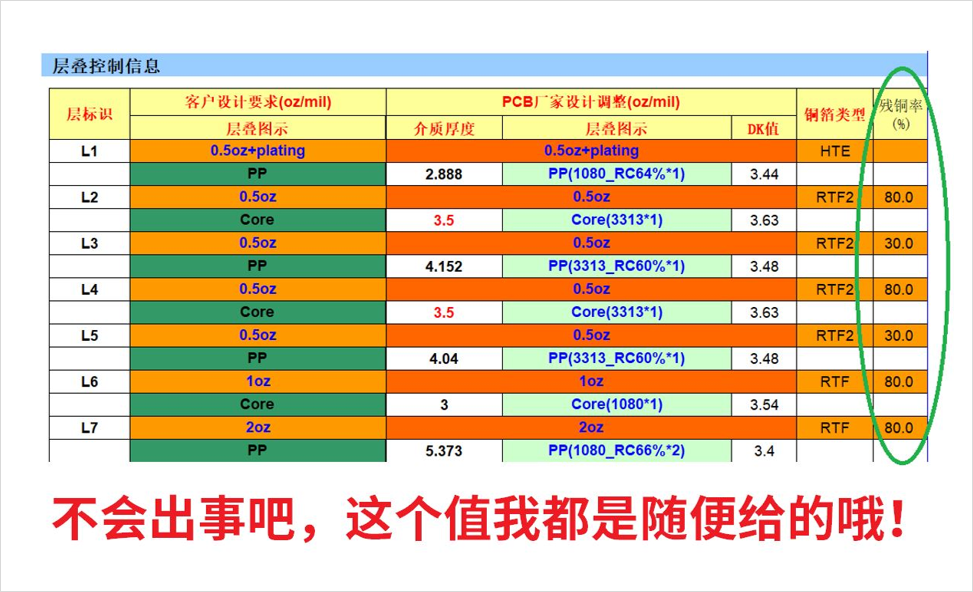Select the 介质厚度 subheader
973x592 pixels.
click(444, 128)
